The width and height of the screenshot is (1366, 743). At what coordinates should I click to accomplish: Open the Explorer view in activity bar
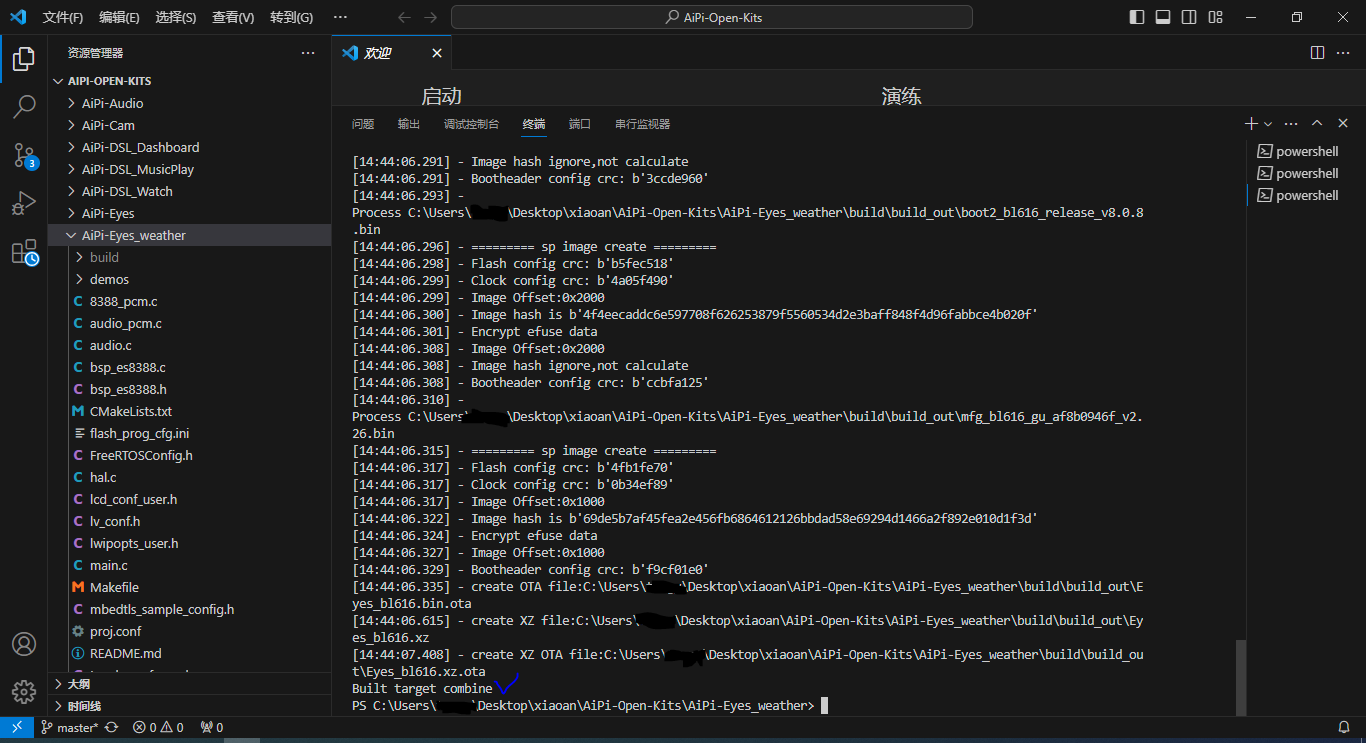[x=24, y=59]
